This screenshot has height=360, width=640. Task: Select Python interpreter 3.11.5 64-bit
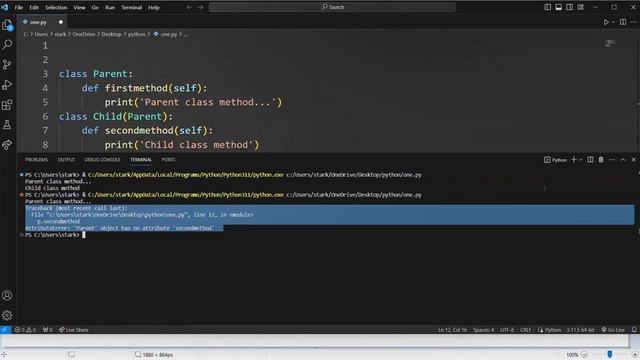click(x=580, y=330)
